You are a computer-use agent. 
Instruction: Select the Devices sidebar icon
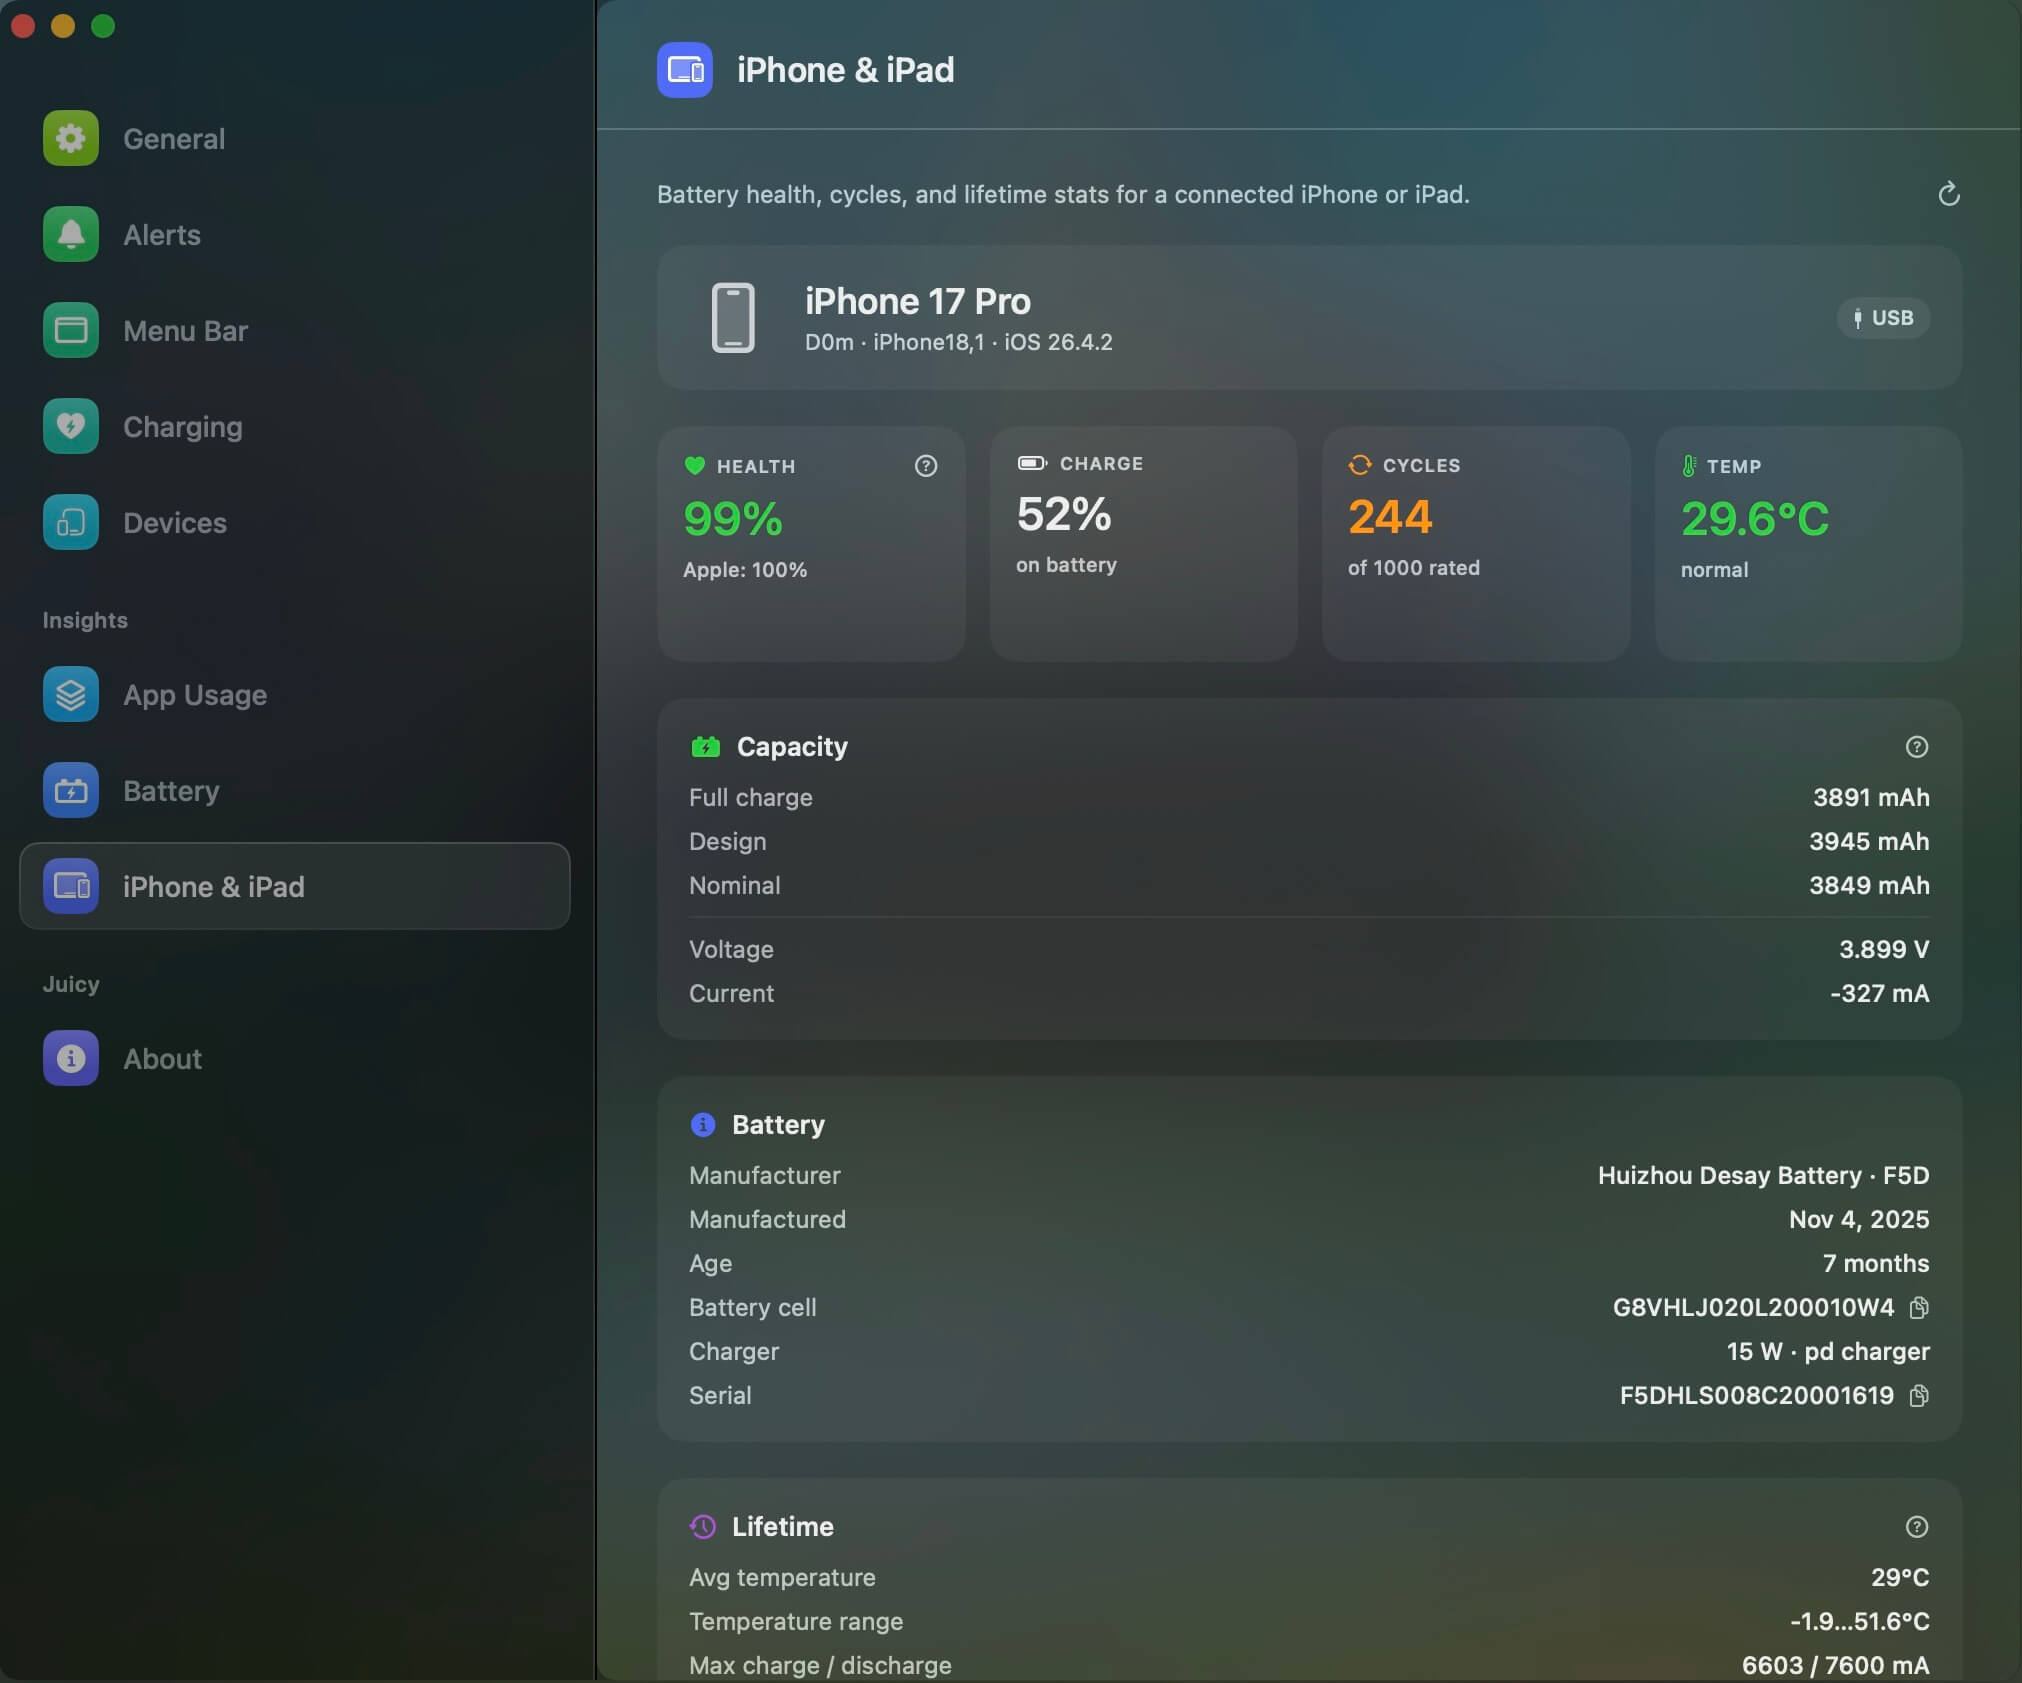(x=70, y=522)
